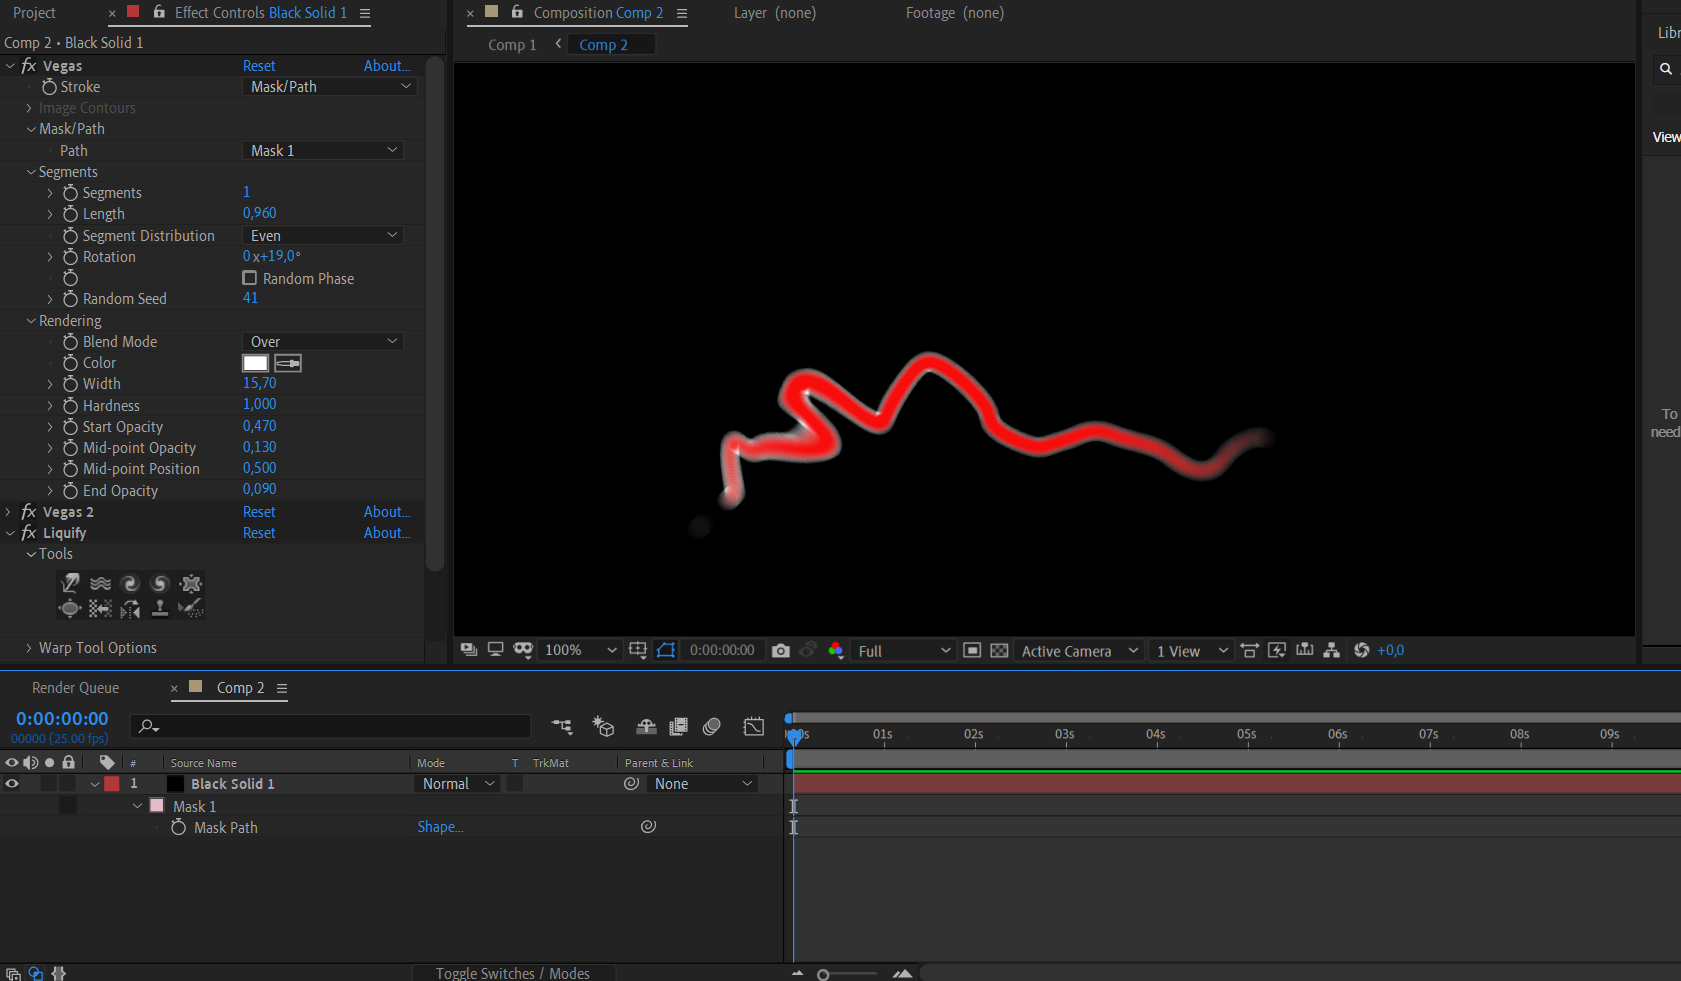The image size is (1681, 981).
Task: Click the Vegas color eyedropper button
Action: coord(288,363)
